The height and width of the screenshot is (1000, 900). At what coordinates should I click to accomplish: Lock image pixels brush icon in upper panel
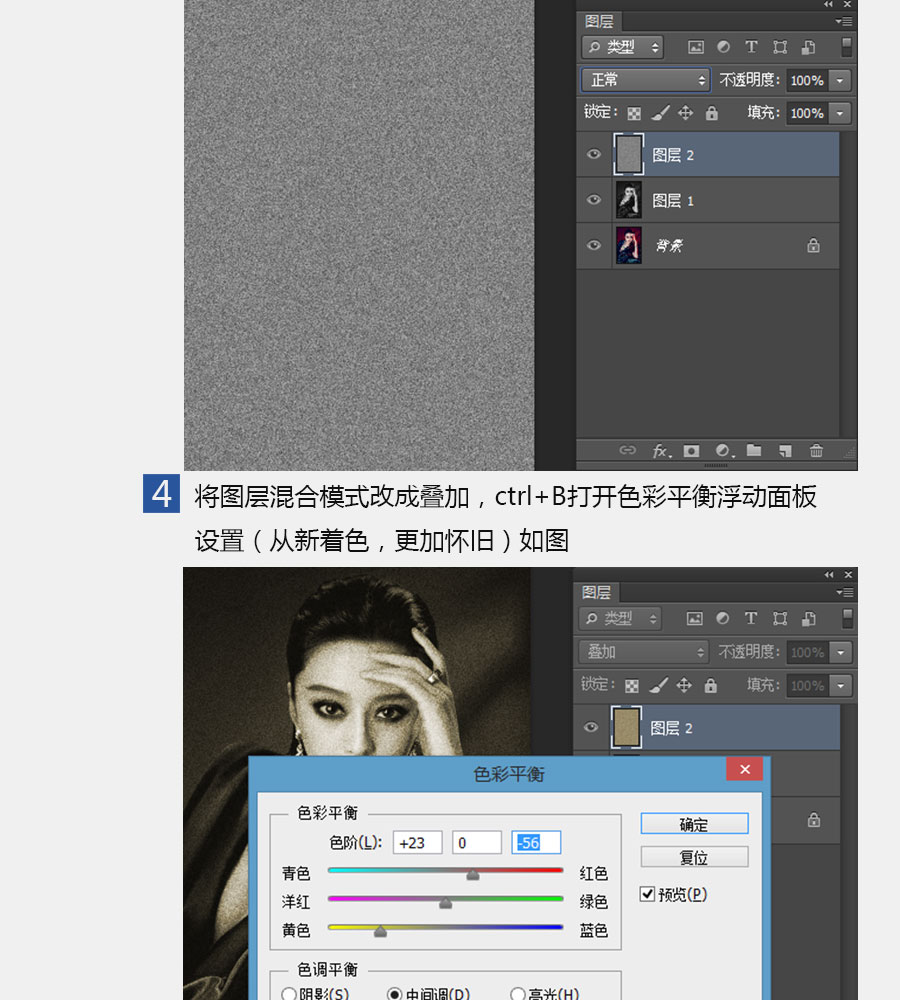(x=660, y=113)
